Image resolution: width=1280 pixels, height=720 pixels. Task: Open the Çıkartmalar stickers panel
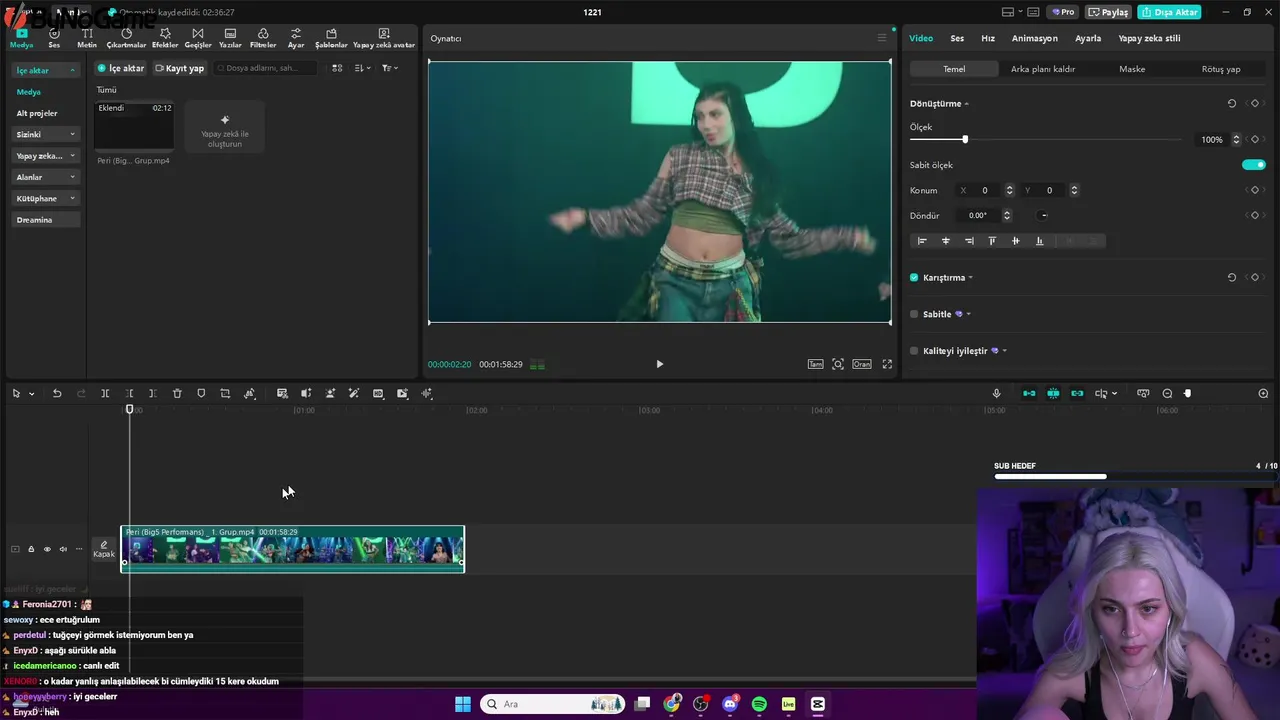click(x=126, y=38)
